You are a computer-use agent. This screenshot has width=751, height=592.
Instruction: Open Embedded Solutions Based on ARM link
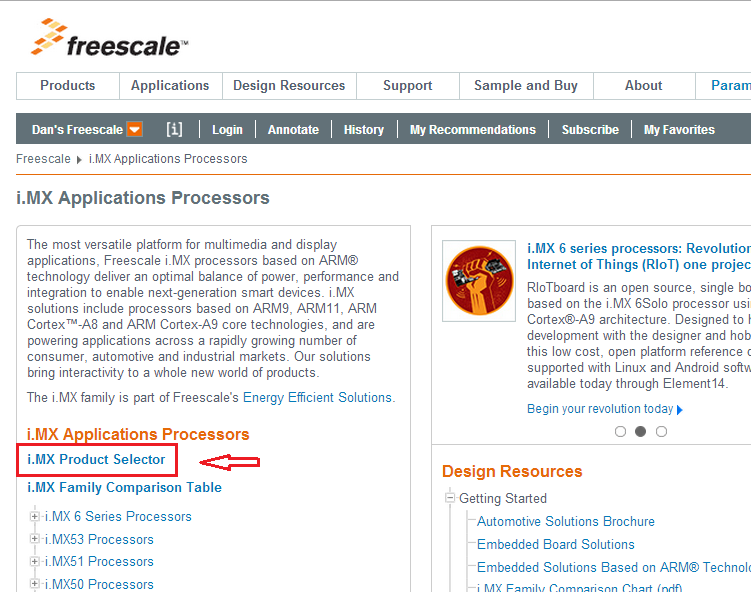pyautogui.click(x=614, y=568)
